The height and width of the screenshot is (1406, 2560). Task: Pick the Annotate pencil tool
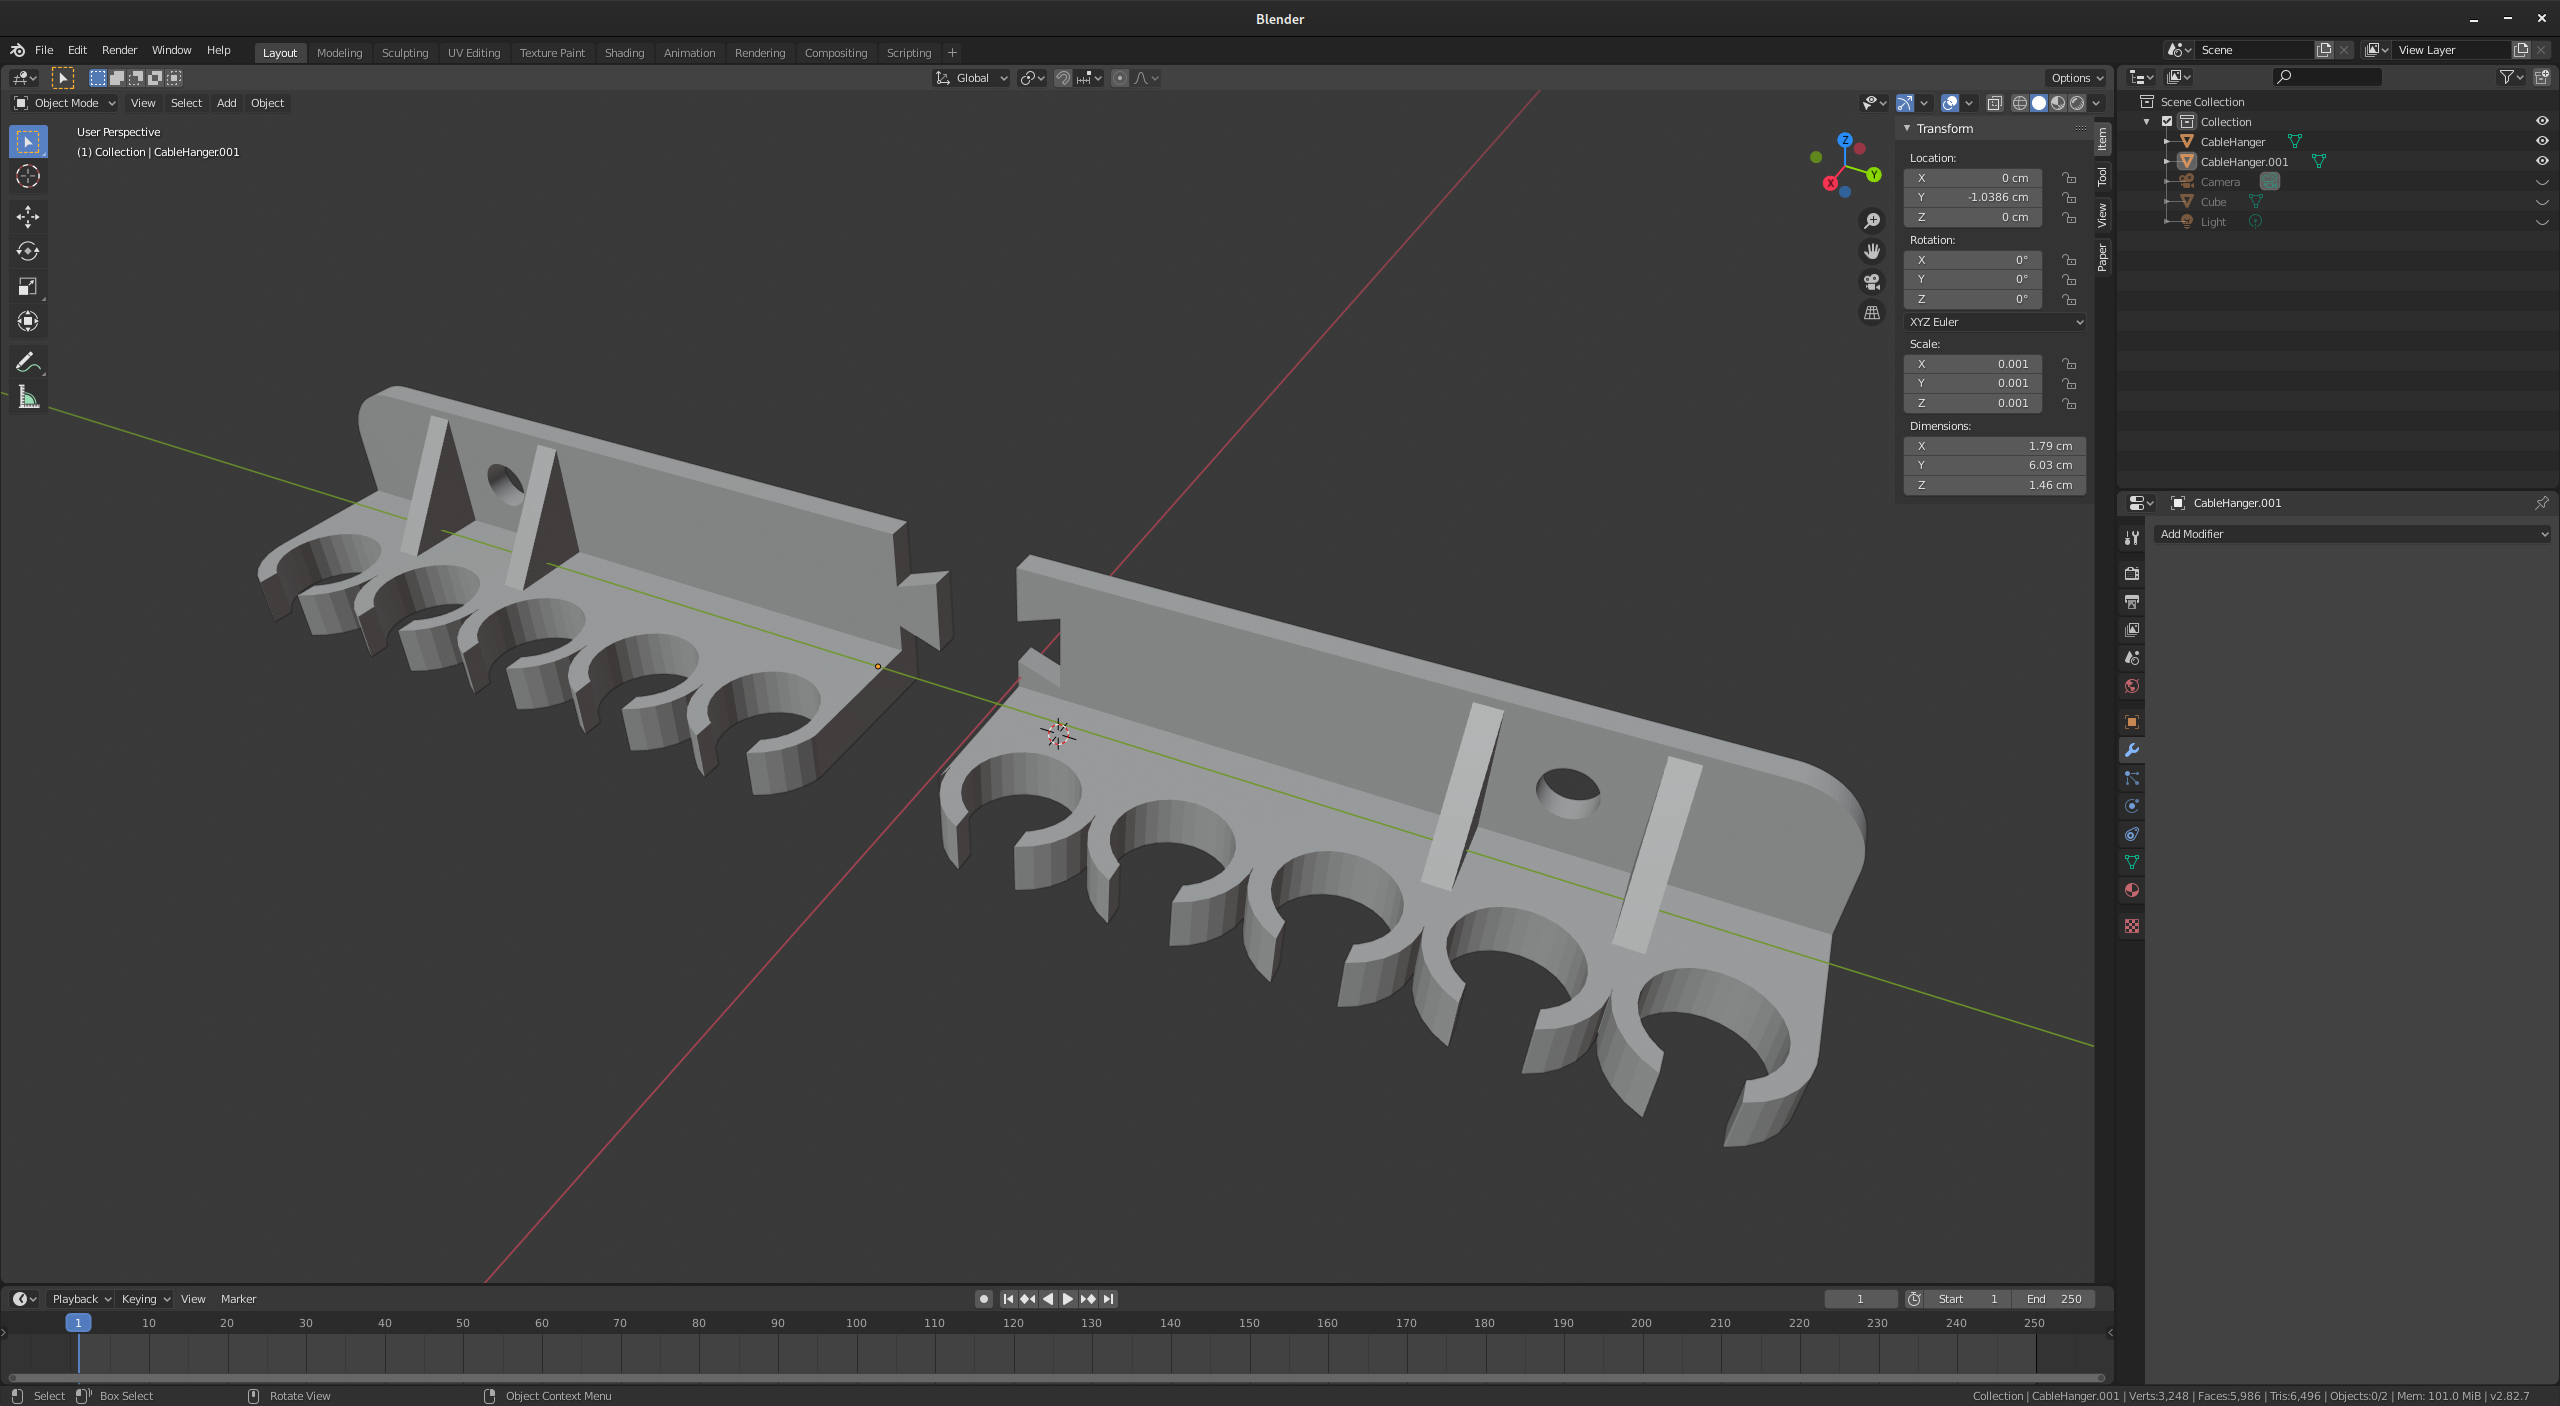[27, 362]
